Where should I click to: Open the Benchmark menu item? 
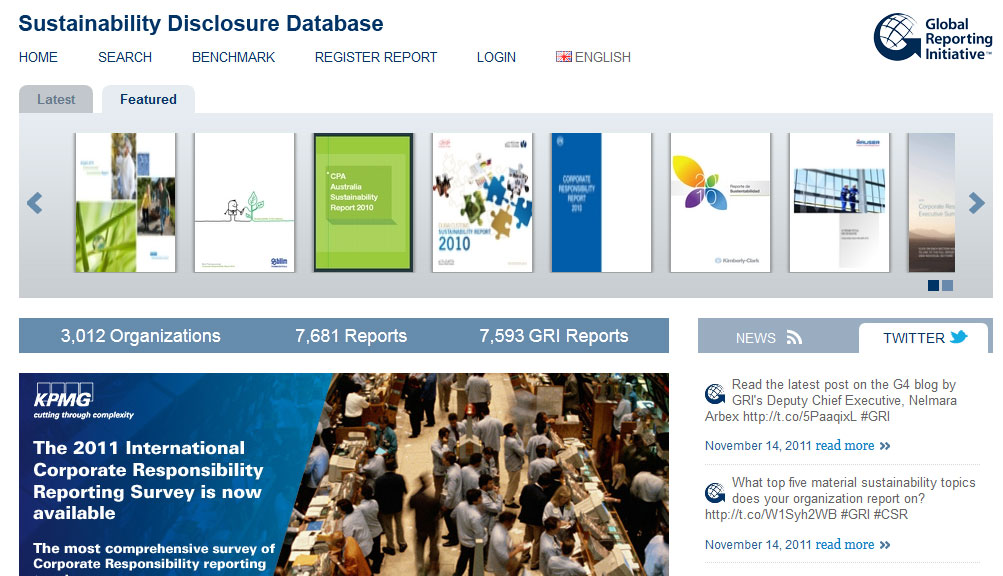[233, 57]
